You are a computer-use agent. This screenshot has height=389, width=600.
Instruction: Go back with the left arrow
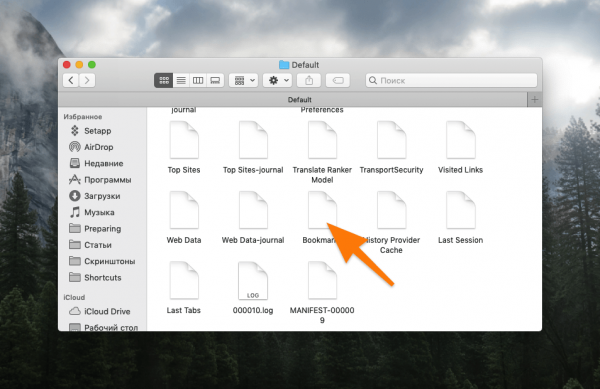pyautogui.click(x=71, y=80)
